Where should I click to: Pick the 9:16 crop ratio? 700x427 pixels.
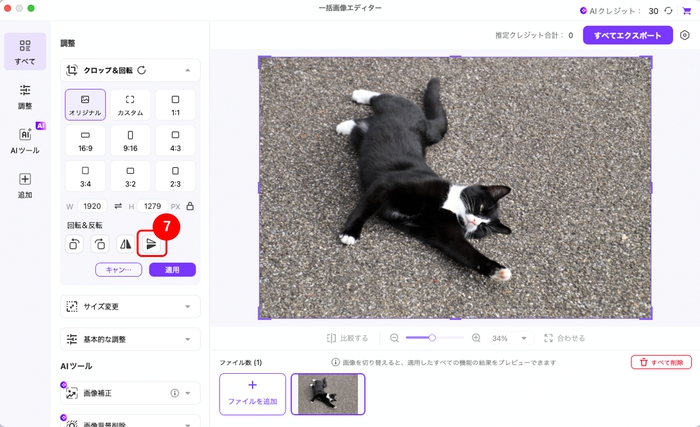130,140
